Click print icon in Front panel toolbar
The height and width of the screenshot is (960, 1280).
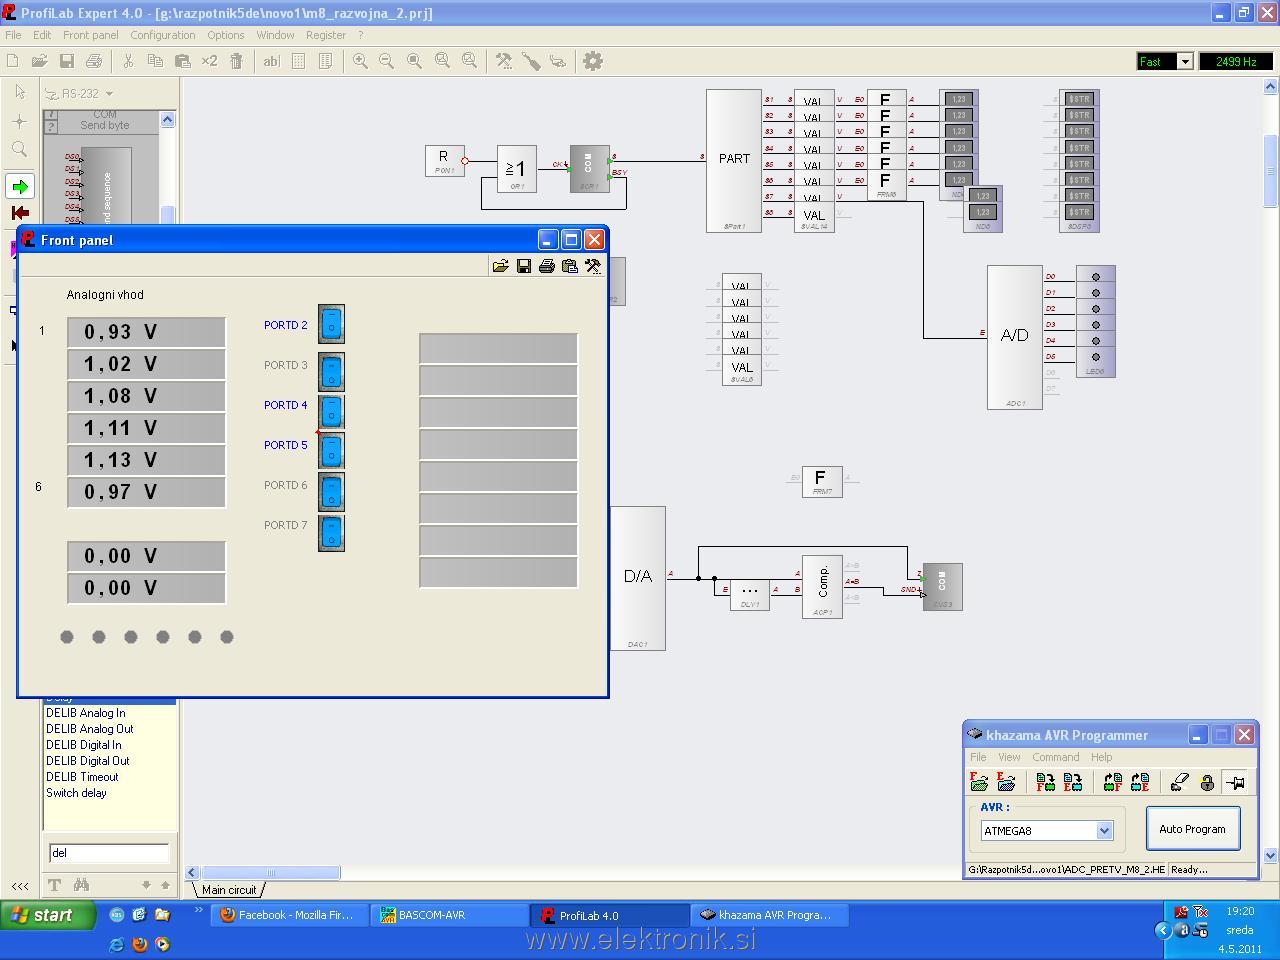click(546, 266)
